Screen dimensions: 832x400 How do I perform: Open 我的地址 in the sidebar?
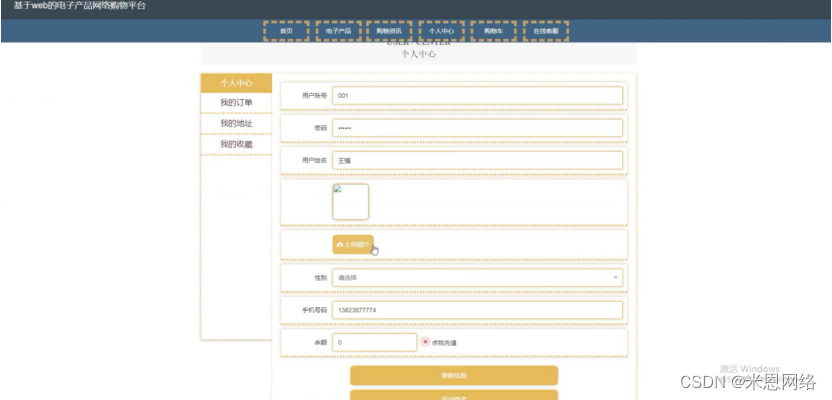pos(236,124)
